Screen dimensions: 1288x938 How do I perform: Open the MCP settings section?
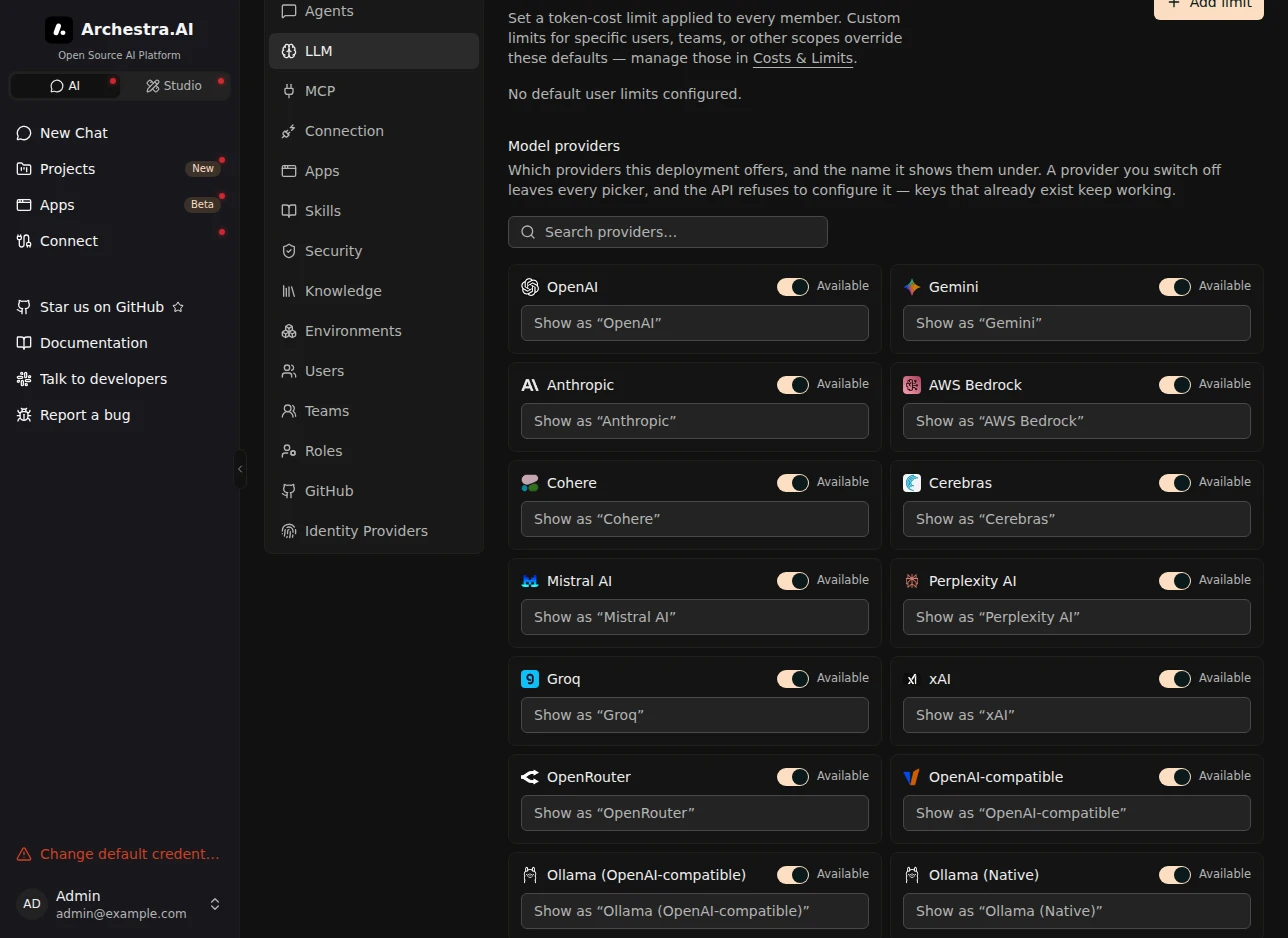[x=374, y=91]
